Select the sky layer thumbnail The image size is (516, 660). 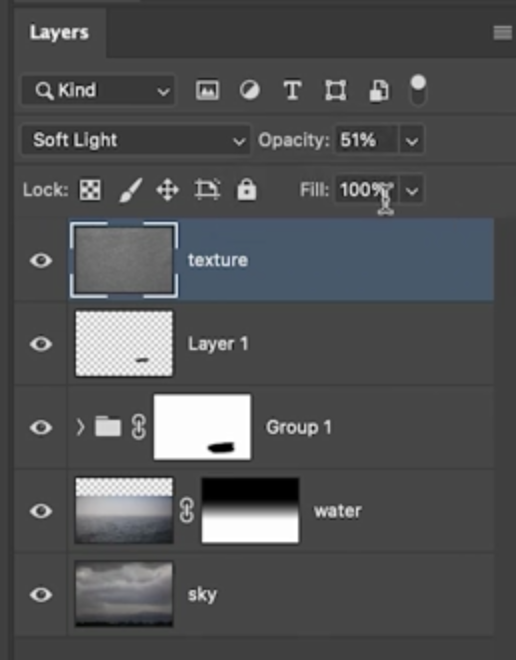(124, 593)
